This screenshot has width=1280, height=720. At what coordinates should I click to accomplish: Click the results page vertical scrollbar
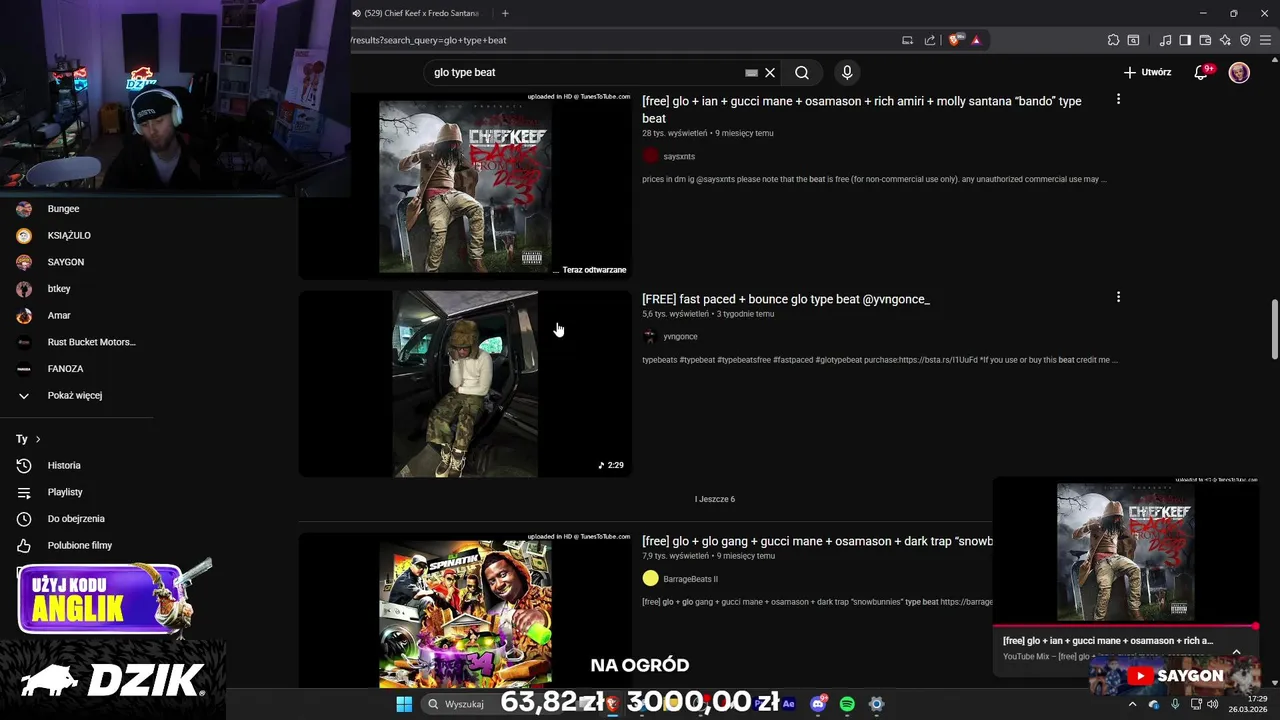(x=1274, y=330)
